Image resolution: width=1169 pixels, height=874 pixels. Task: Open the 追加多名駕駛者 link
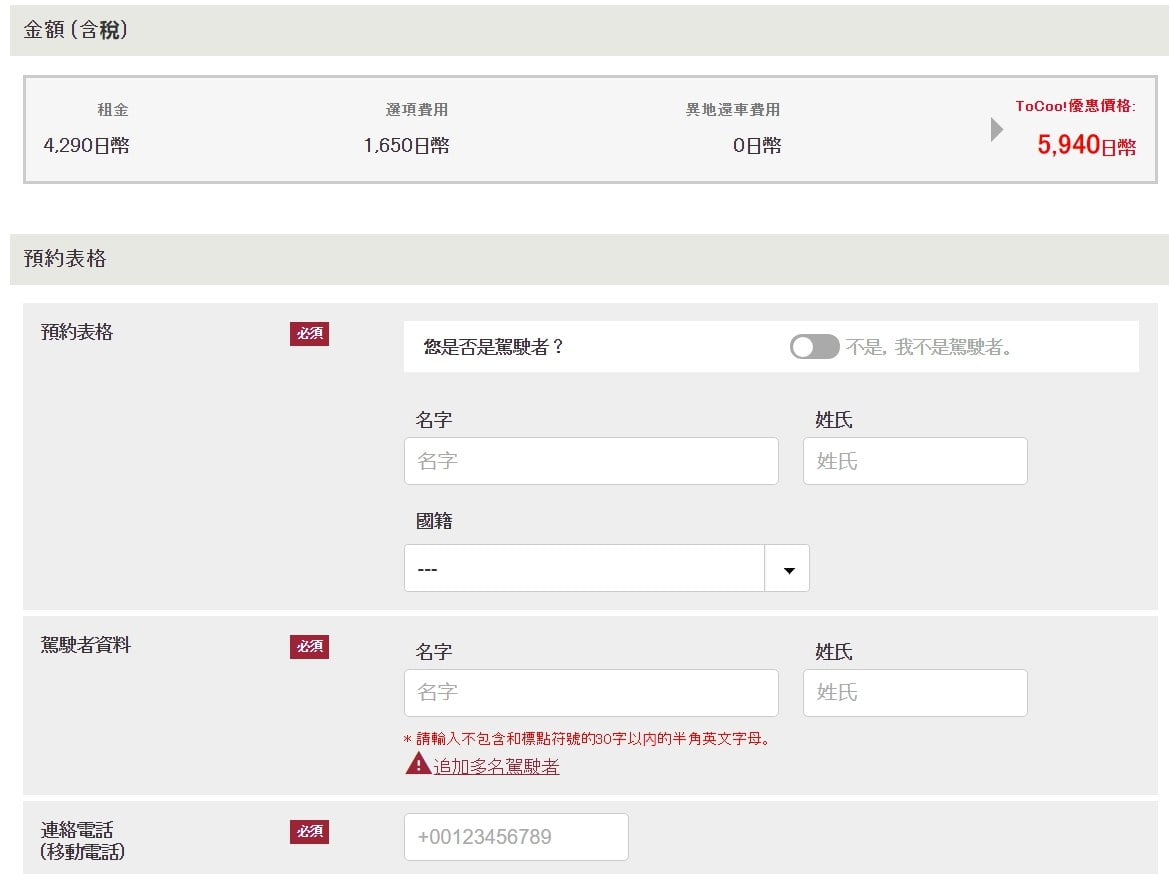tap(496, 767)
